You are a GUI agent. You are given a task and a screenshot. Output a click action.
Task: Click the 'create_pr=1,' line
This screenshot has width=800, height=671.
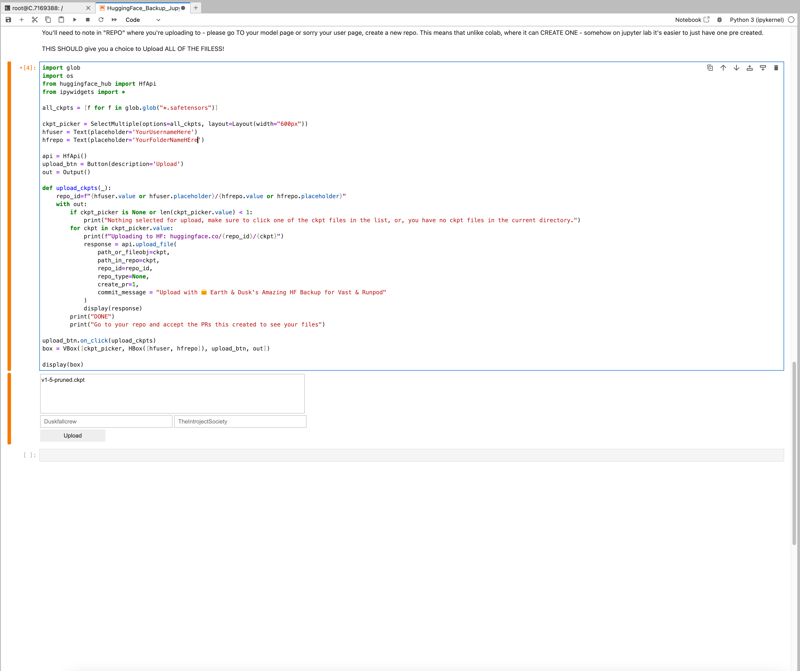pos(118,284)
